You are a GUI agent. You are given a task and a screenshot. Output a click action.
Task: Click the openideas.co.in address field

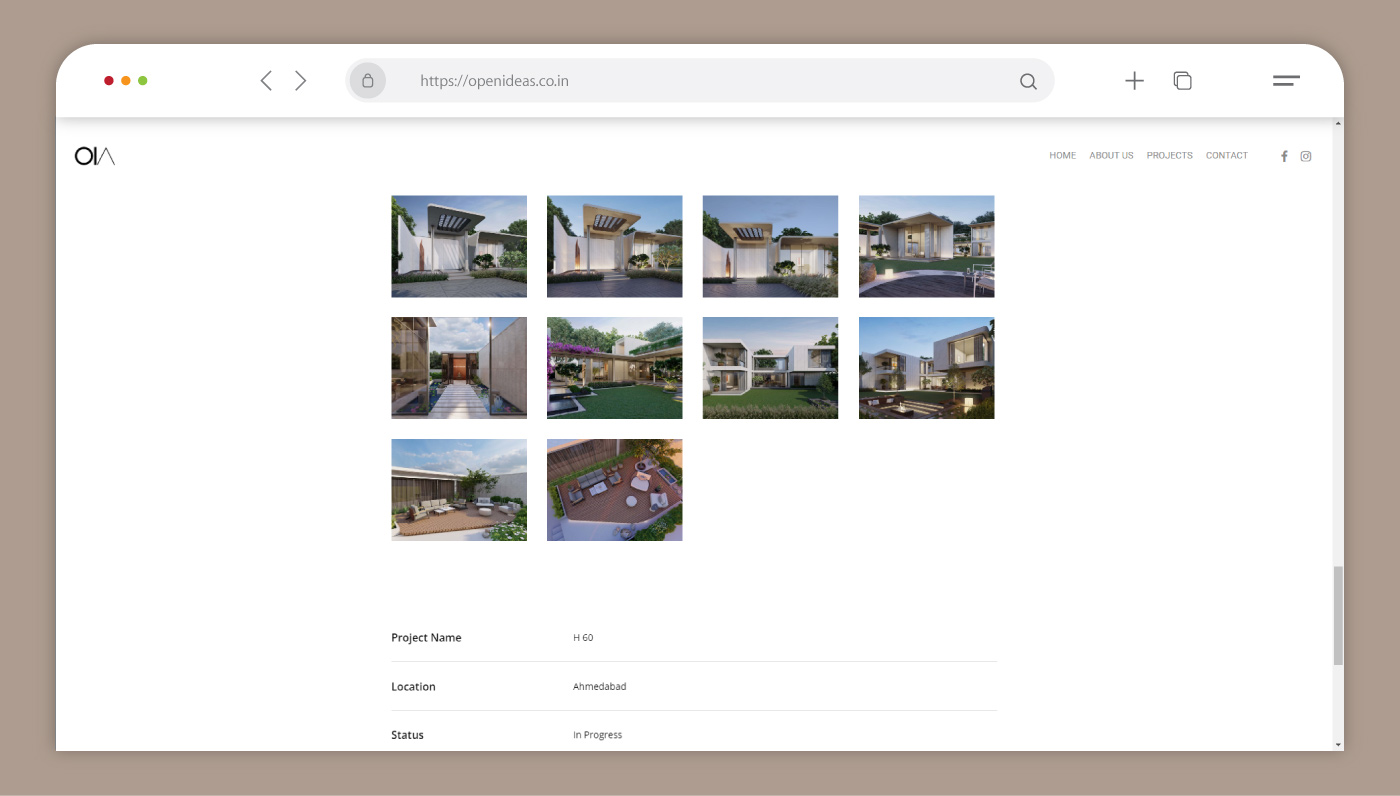[x=700, y=81]
